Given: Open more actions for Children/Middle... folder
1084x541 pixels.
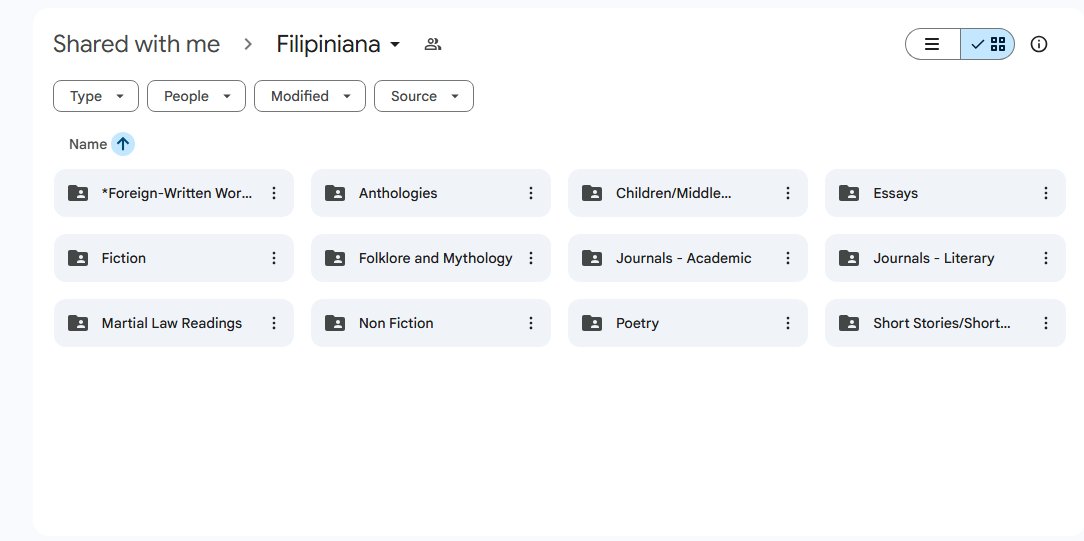Looking at the screenshot, I should (787, 193).
